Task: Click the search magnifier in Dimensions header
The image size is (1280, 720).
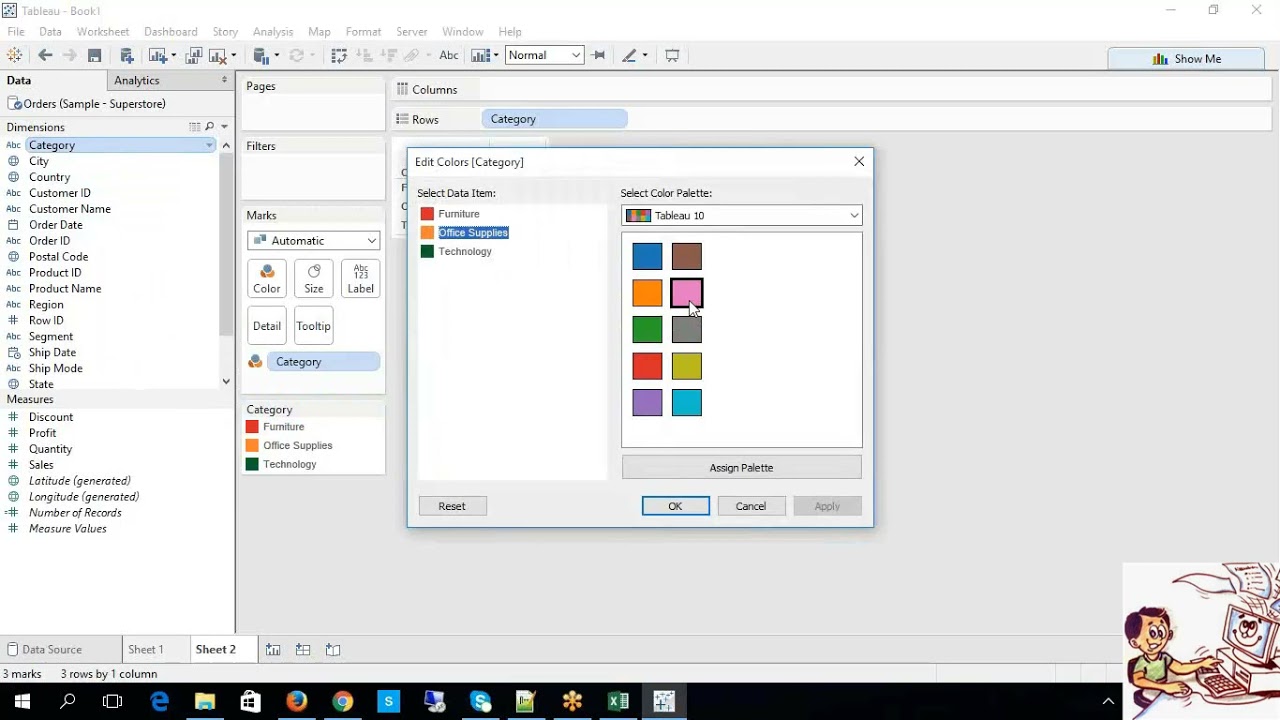Action: pos(209,127)
